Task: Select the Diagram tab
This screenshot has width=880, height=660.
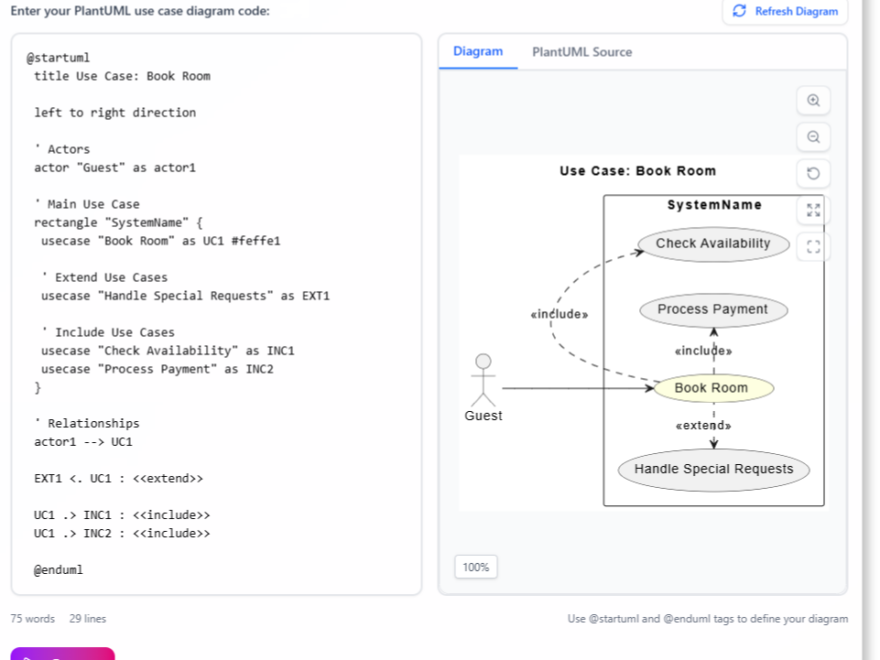Action: [478, 52]
